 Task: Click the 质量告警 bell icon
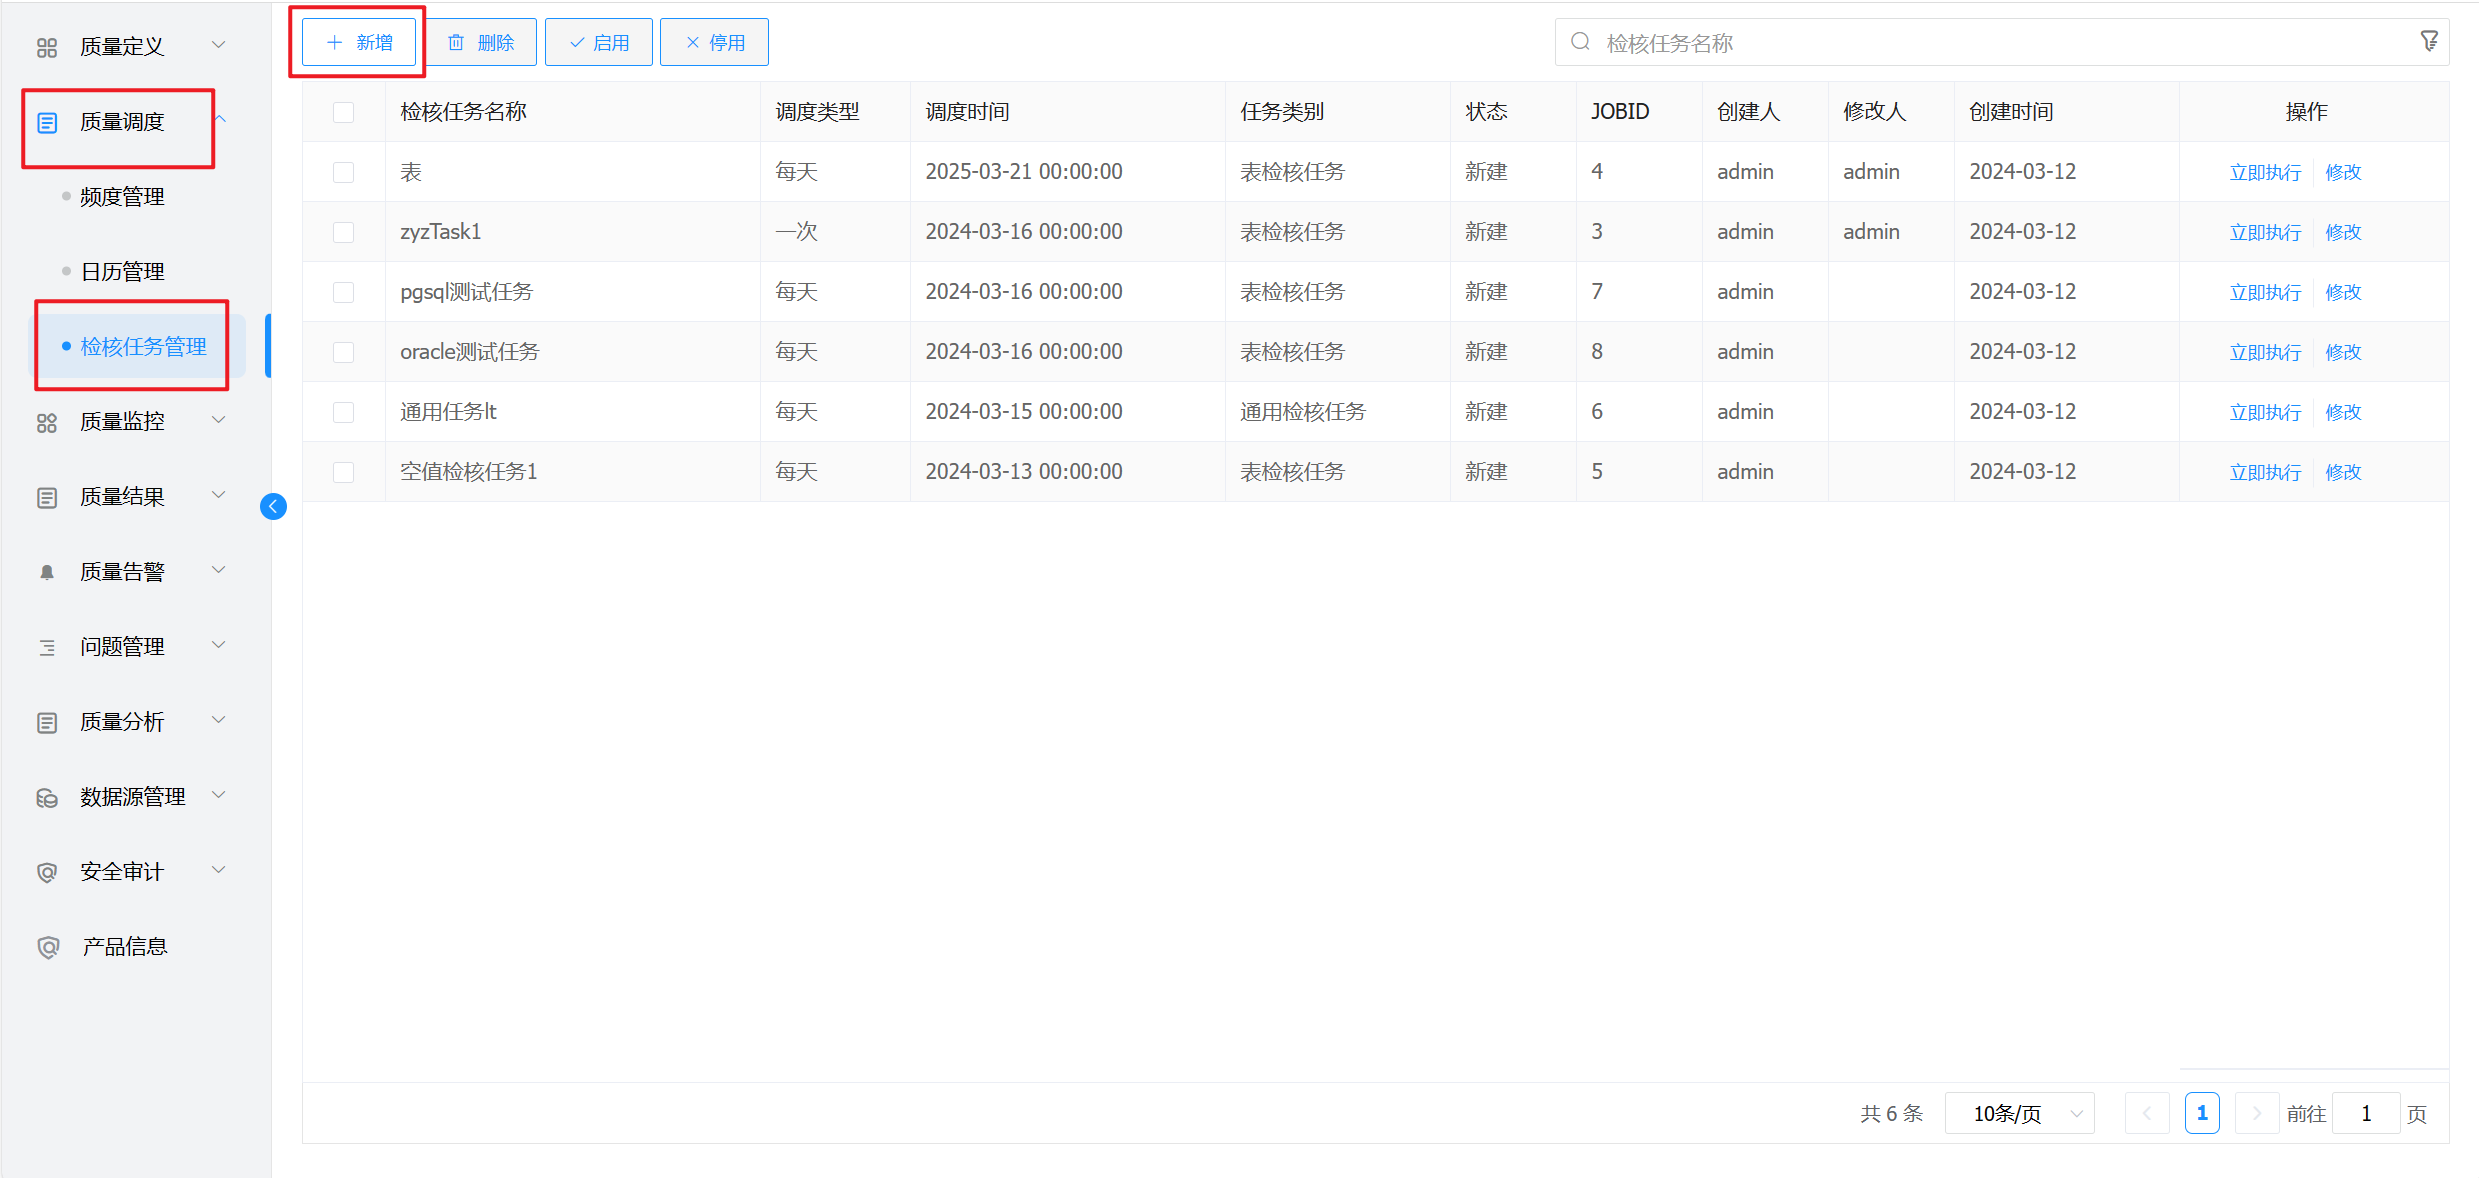tap(47, 572)
